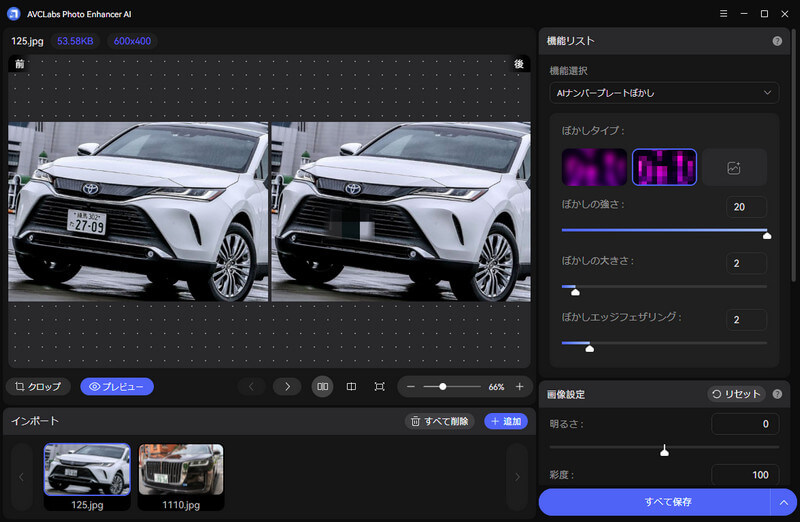Select the 1110.jpg thumbnail
800x522 pixels.
[181, 476]
